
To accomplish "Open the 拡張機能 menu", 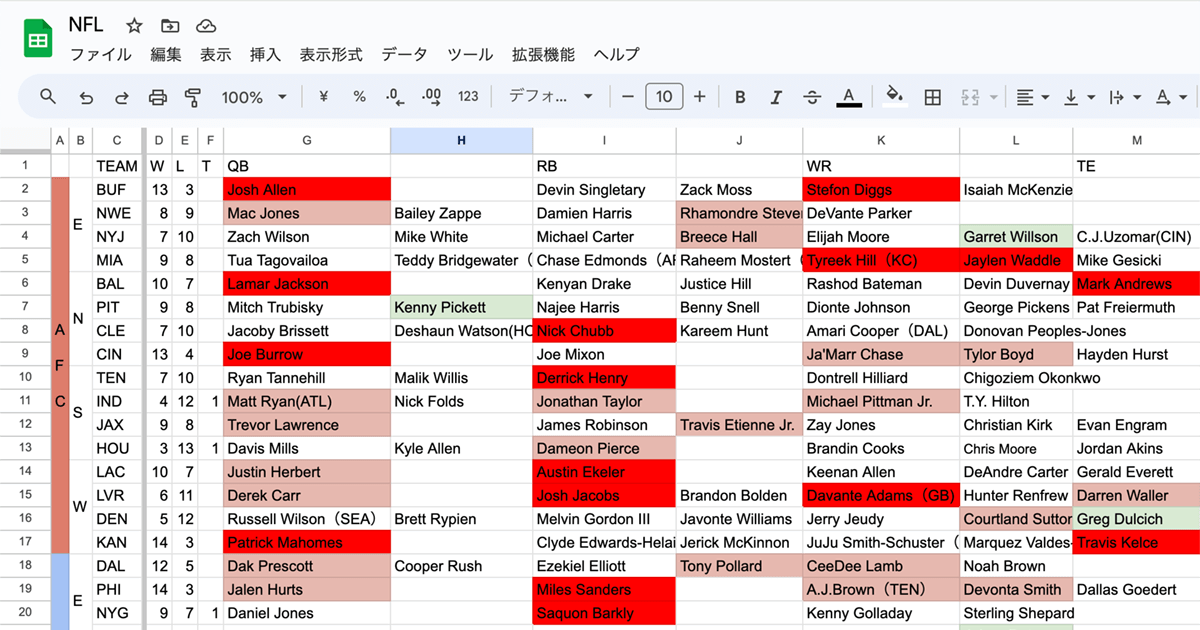I will pos(543,55).
